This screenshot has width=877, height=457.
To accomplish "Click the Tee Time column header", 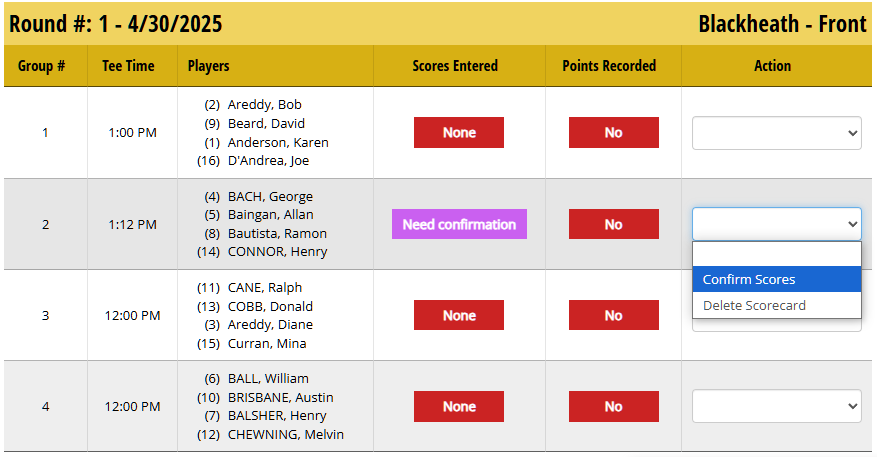I will 128,66.
